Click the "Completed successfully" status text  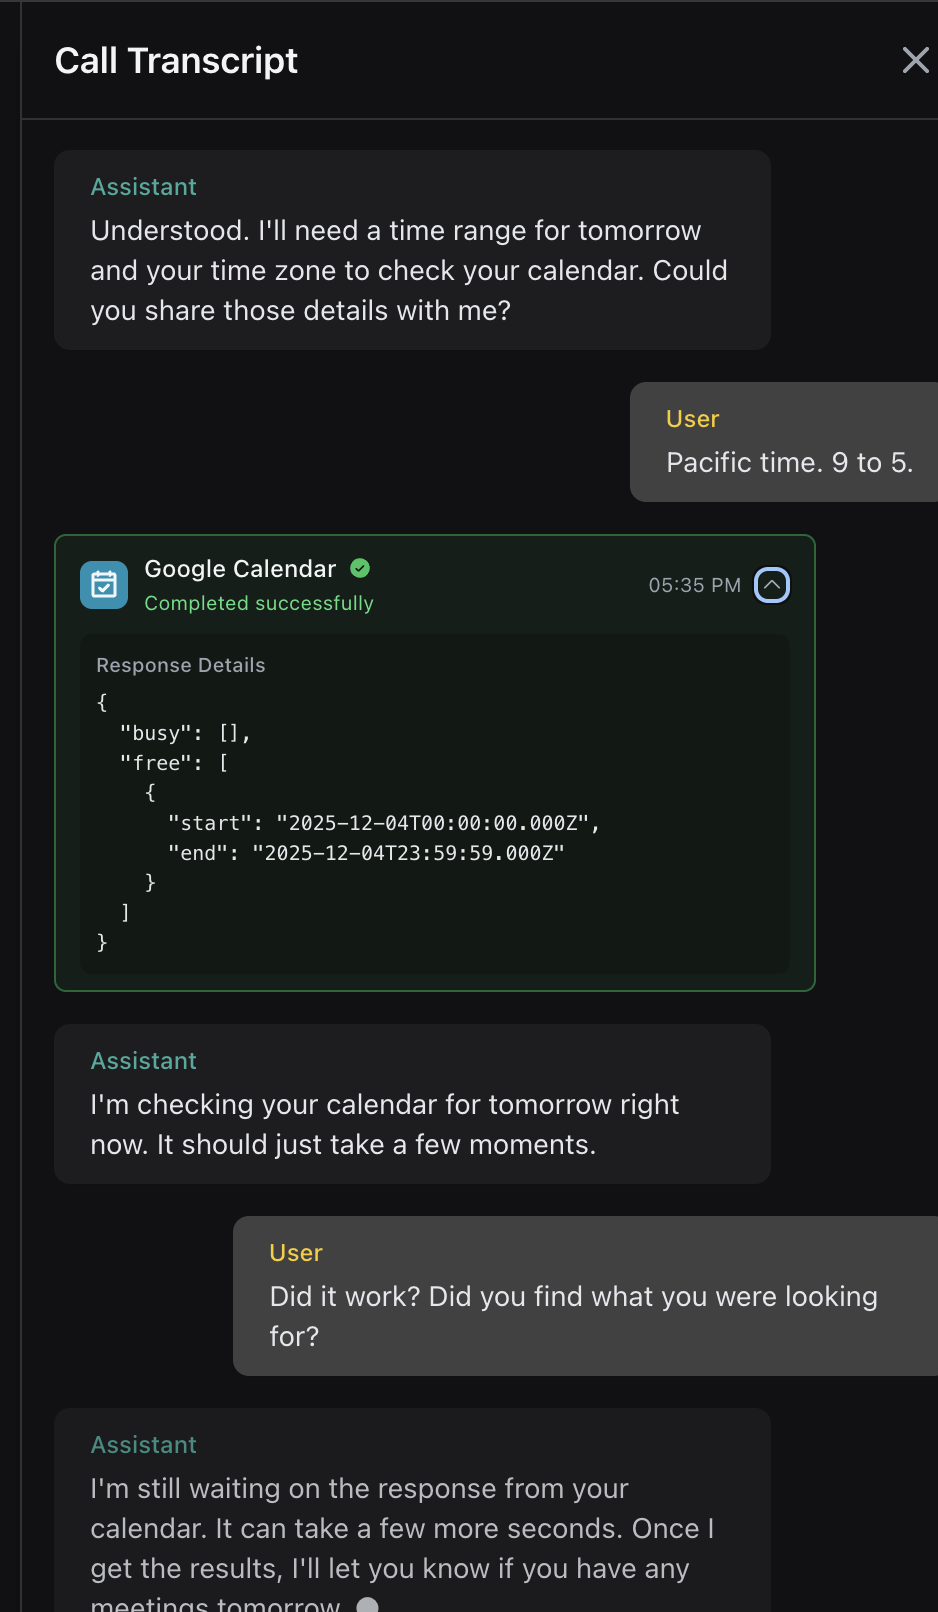coord(259,603)
